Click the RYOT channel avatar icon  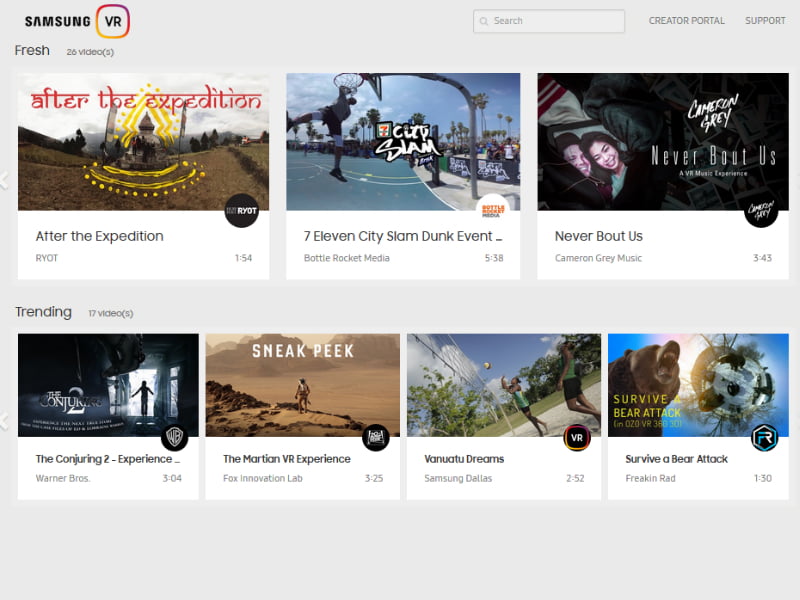[241, 210]
